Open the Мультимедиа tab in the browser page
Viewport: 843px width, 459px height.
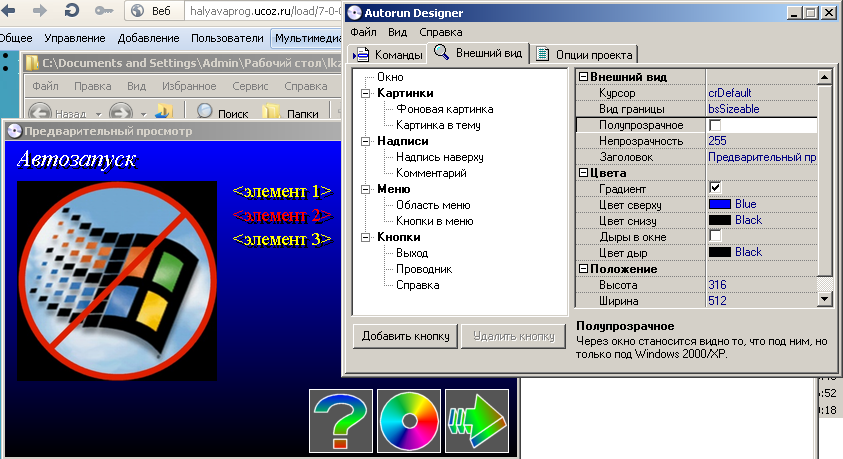coord(308,38)
